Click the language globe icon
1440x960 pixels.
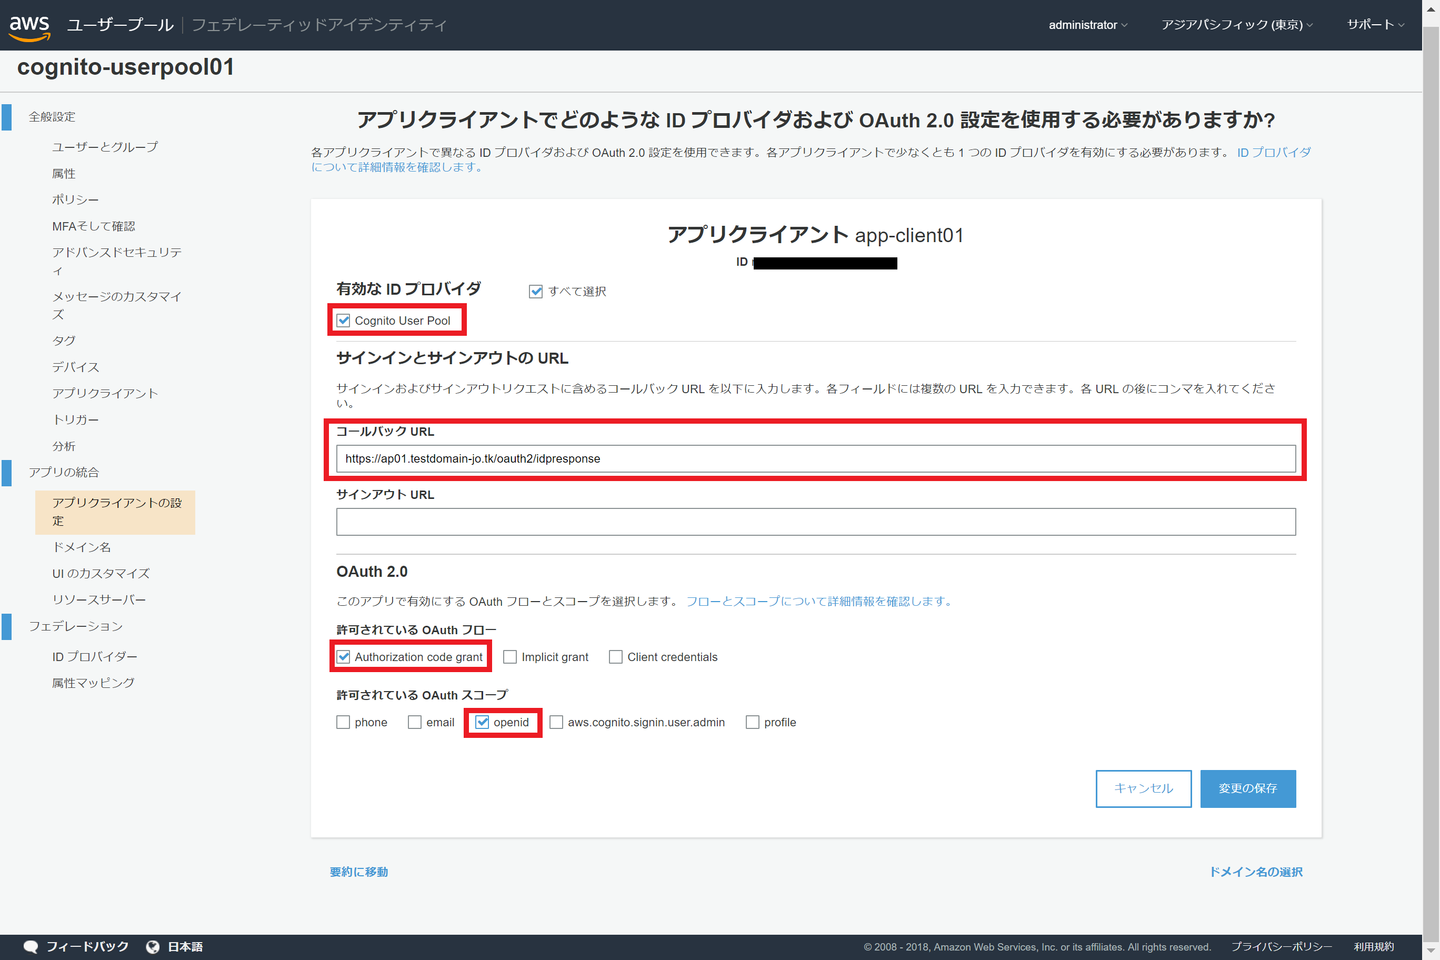(x=153, y=947)
